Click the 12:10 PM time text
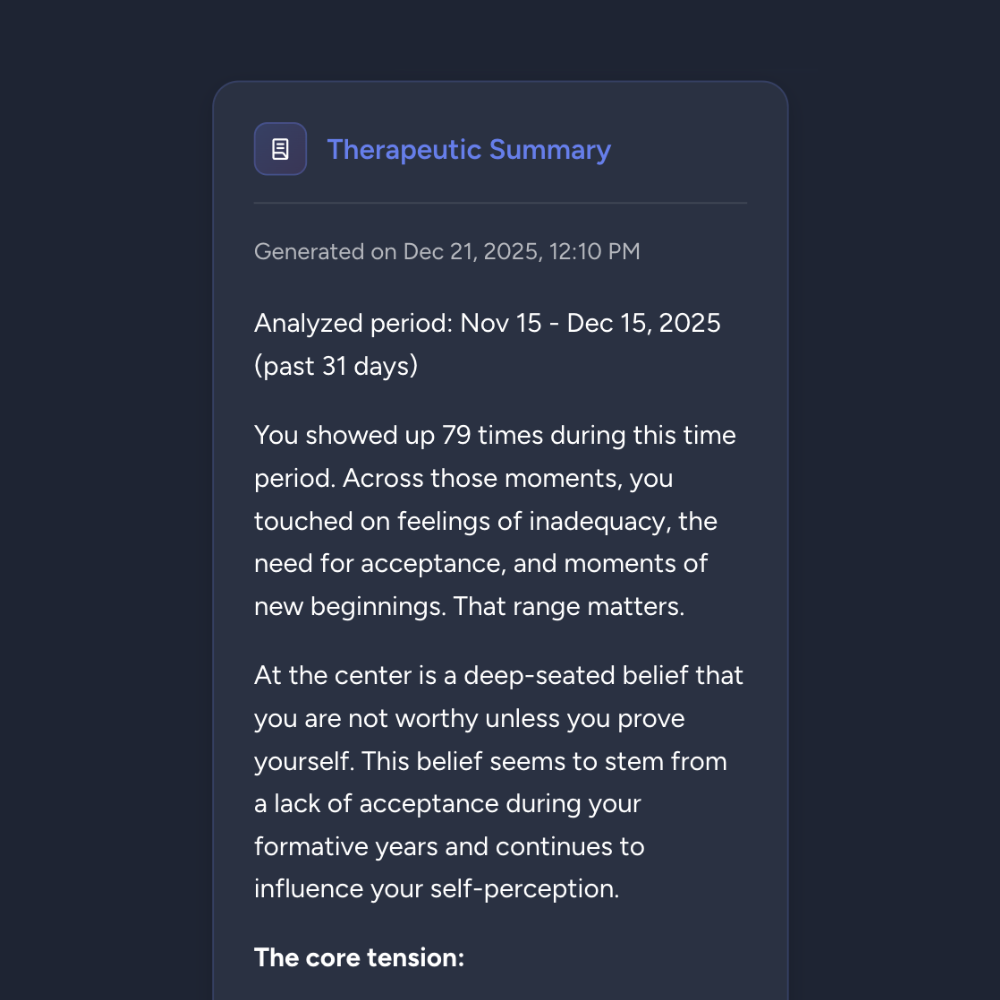 click(x=594, y=251)
